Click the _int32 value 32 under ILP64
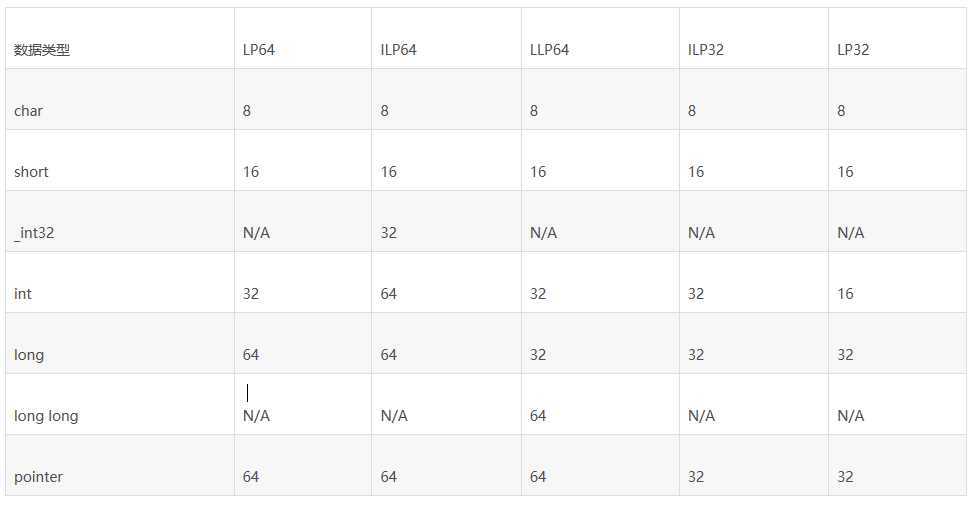The image size is (975, 505). 389,233
